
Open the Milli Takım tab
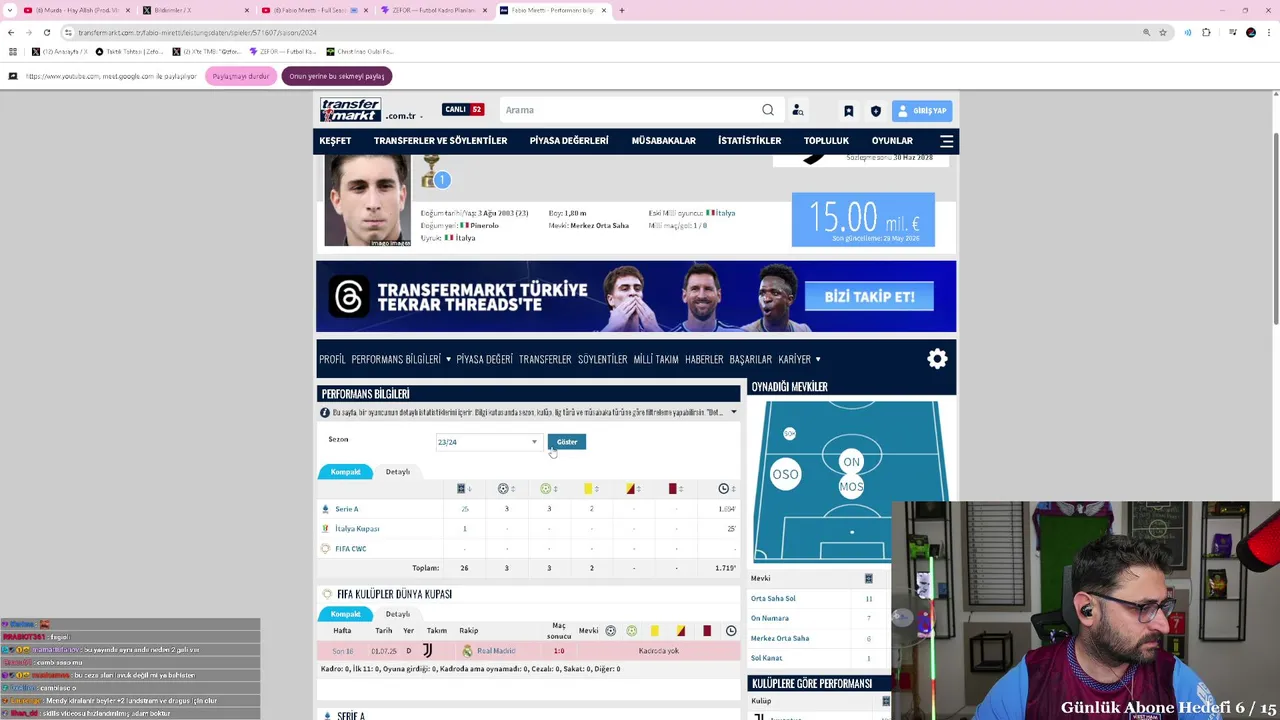pyautogui.click(x=656, y=360)
